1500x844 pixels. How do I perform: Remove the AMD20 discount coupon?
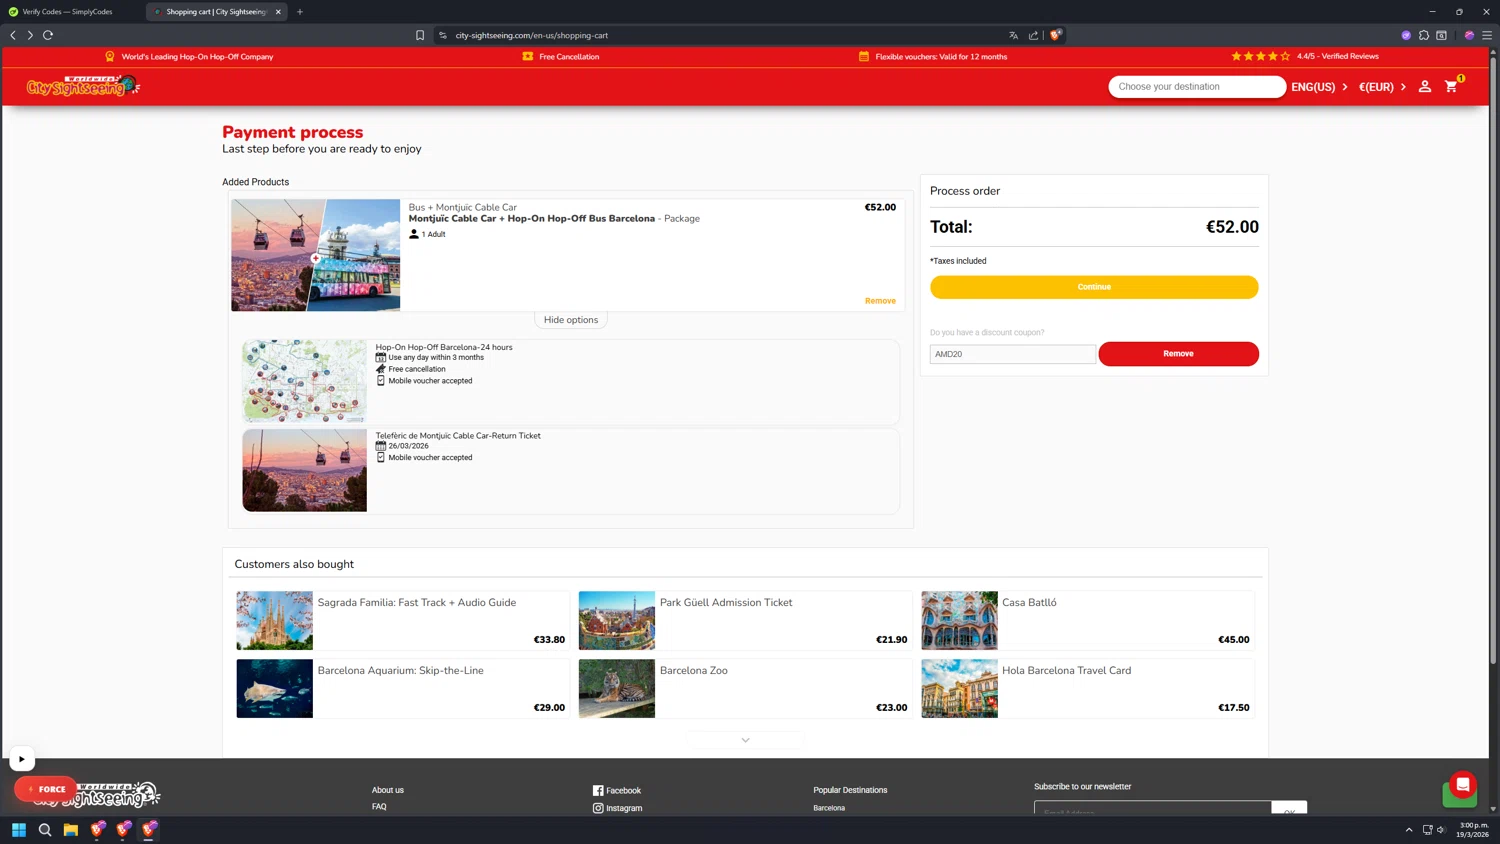point(1178,354)
